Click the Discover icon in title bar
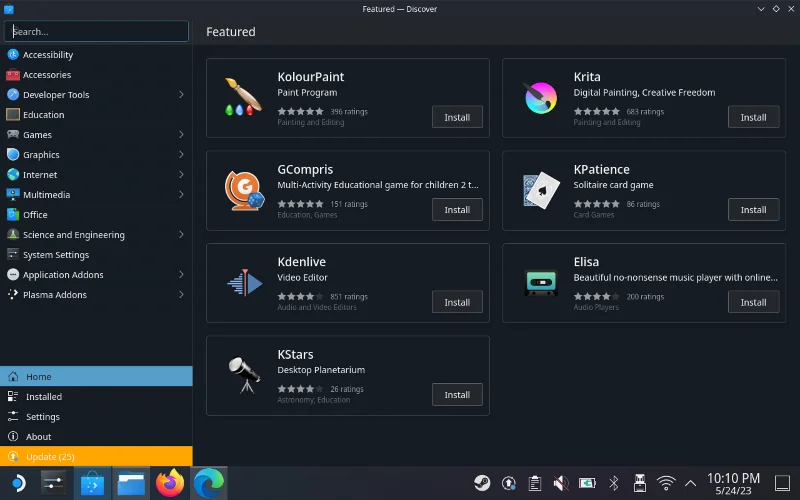 pyautogui.click(x=9, y=9)
